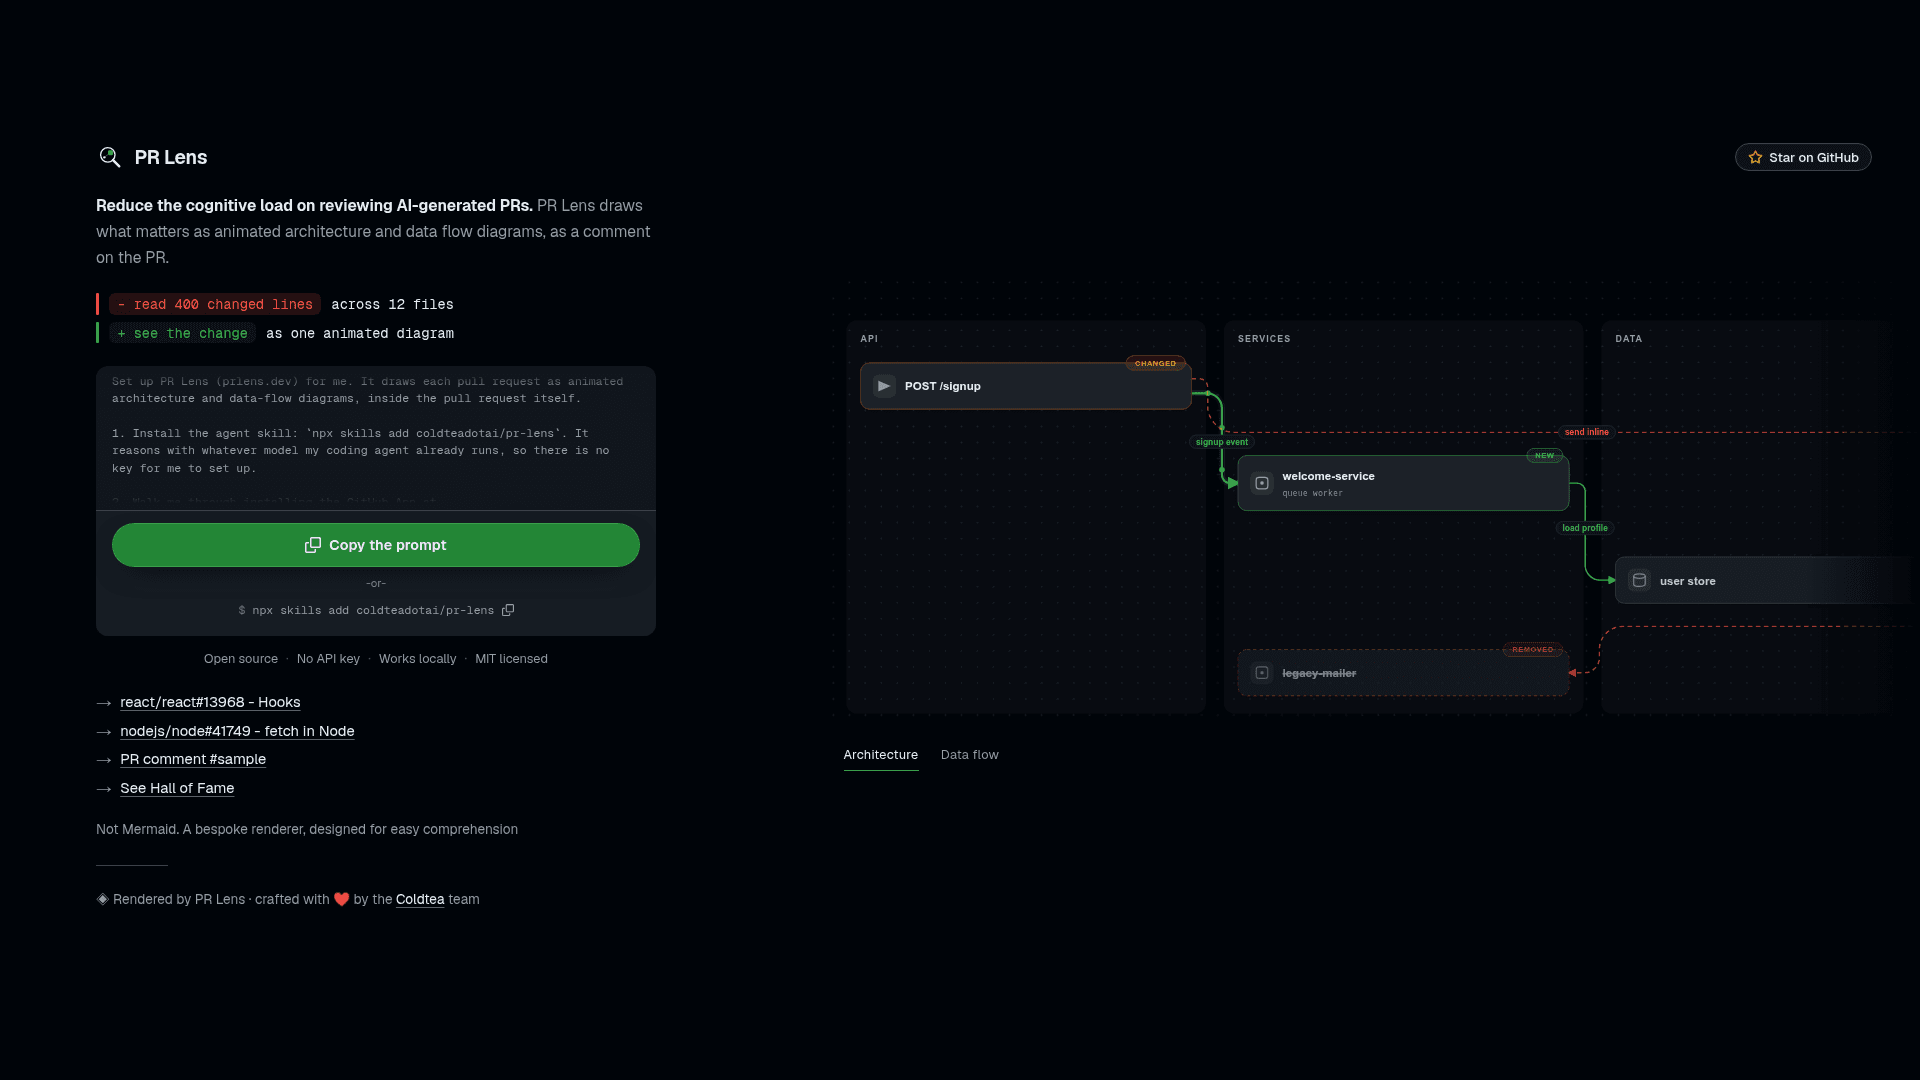Click the send inline edge label
1920x1080 pixels.
[x=1587, y=432]
